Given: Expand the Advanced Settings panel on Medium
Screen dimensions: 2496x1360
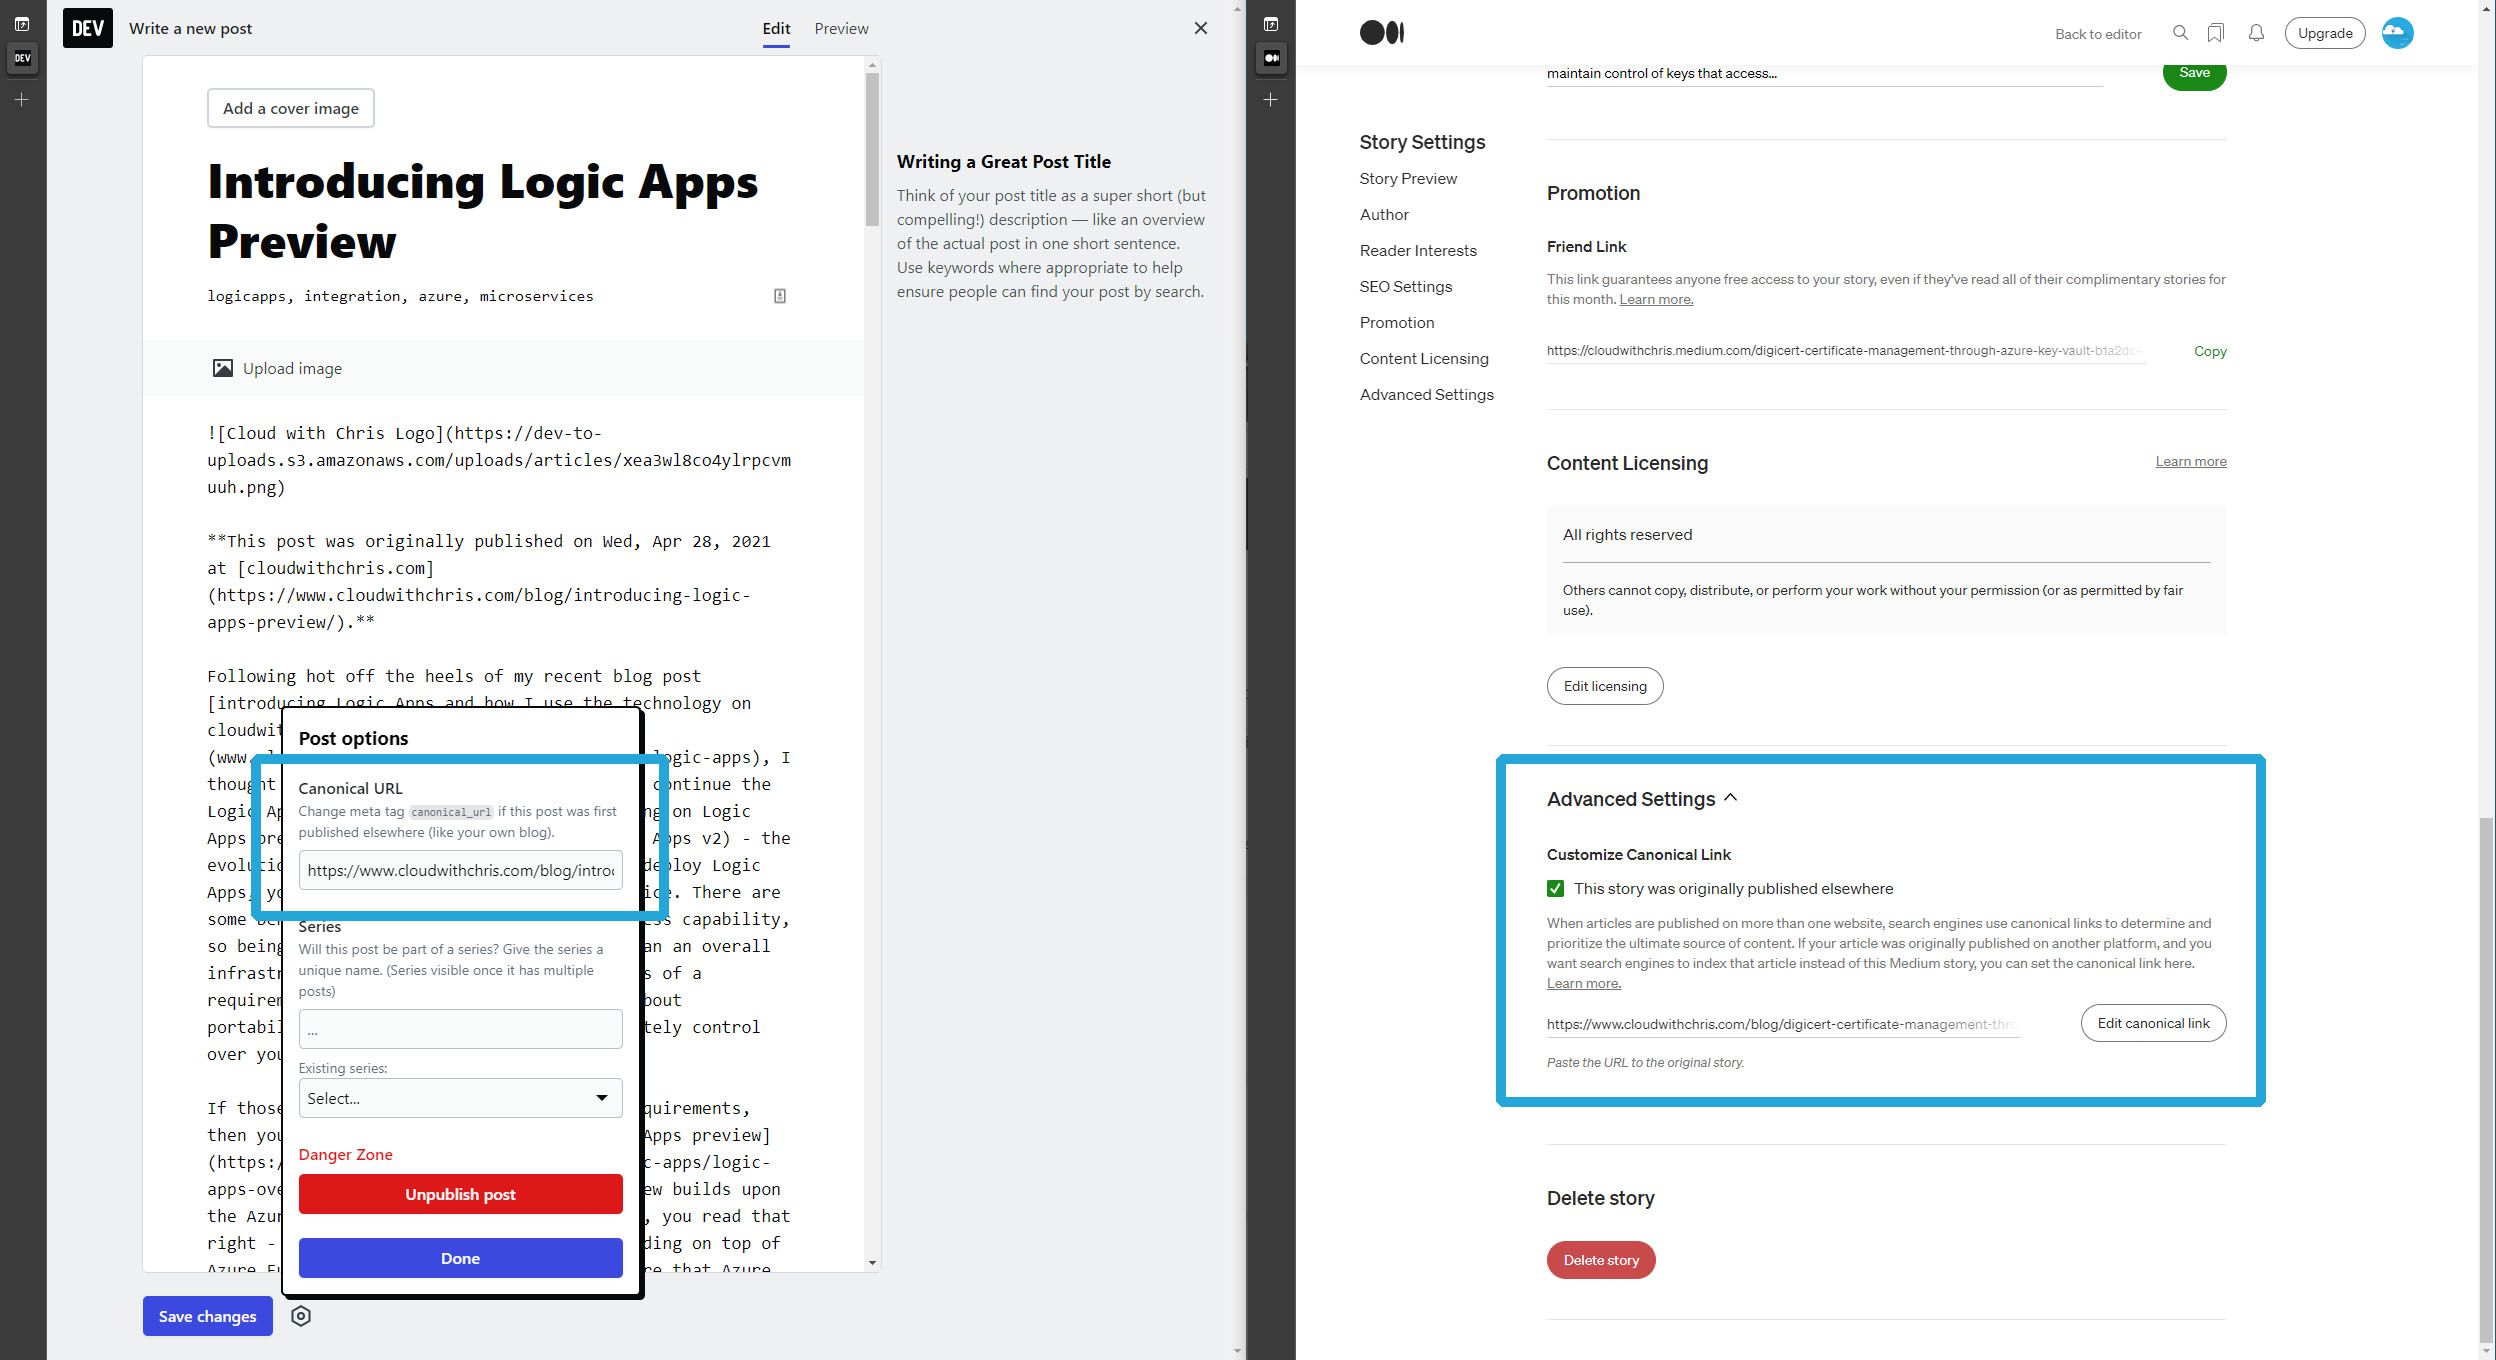Looking at the screenshot, I should point(1641,797).
